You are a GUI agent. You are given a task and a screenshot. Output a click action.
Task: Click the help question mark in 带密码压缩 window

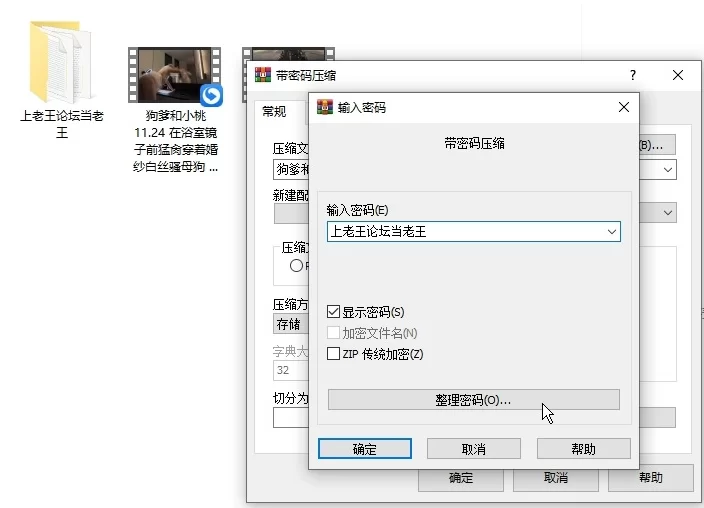[633, 75]
